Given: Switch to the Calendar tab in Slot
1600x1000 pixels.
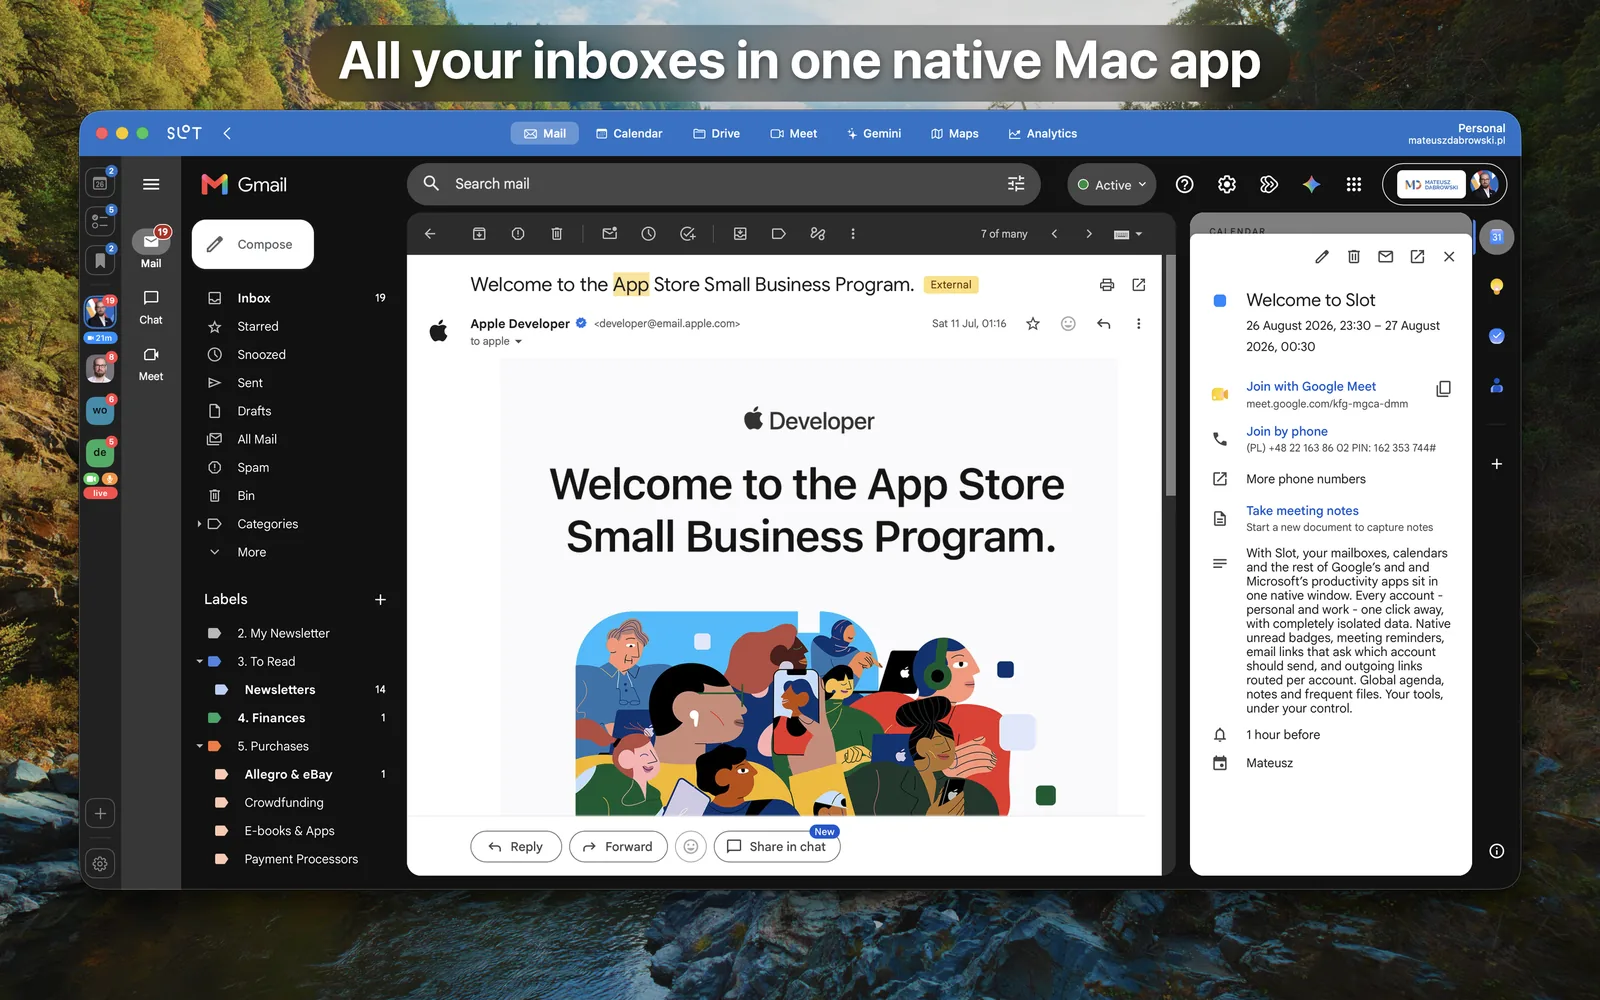Looking at the screenshot, I should pyautogui.click(x=629, y=133).
